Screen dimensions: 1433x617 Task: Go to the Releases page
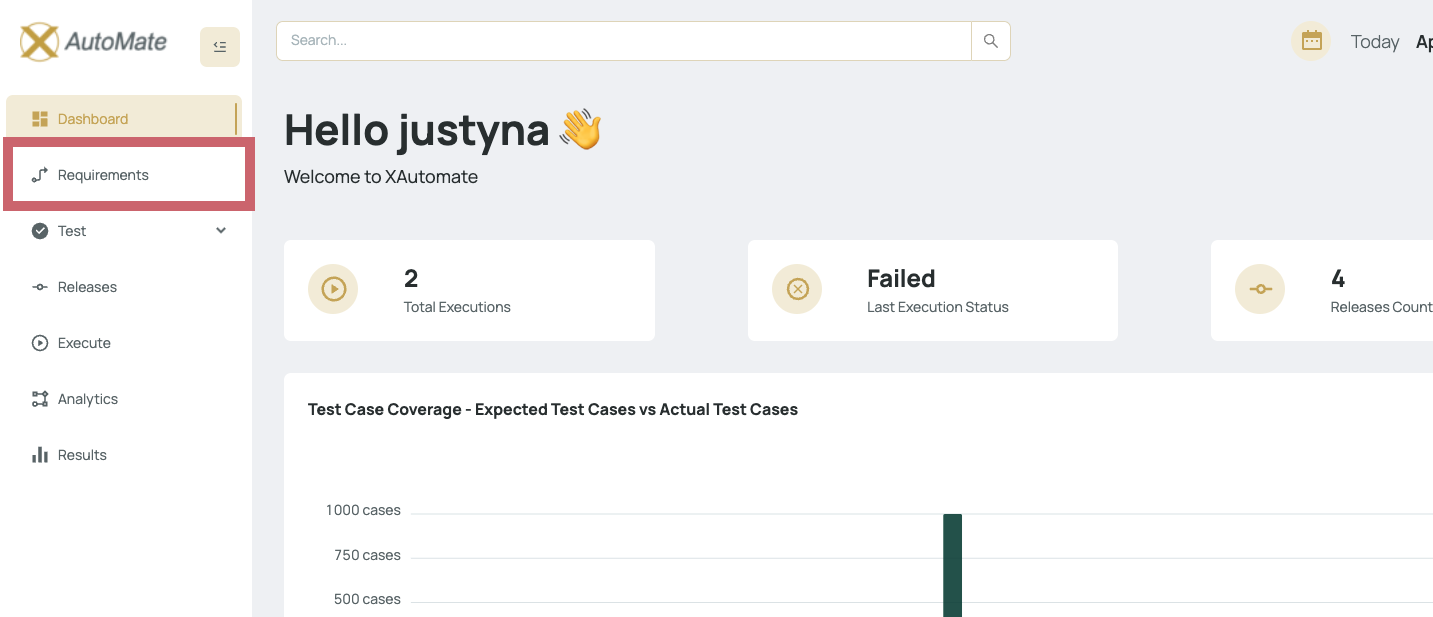click(x=87, y=287)
